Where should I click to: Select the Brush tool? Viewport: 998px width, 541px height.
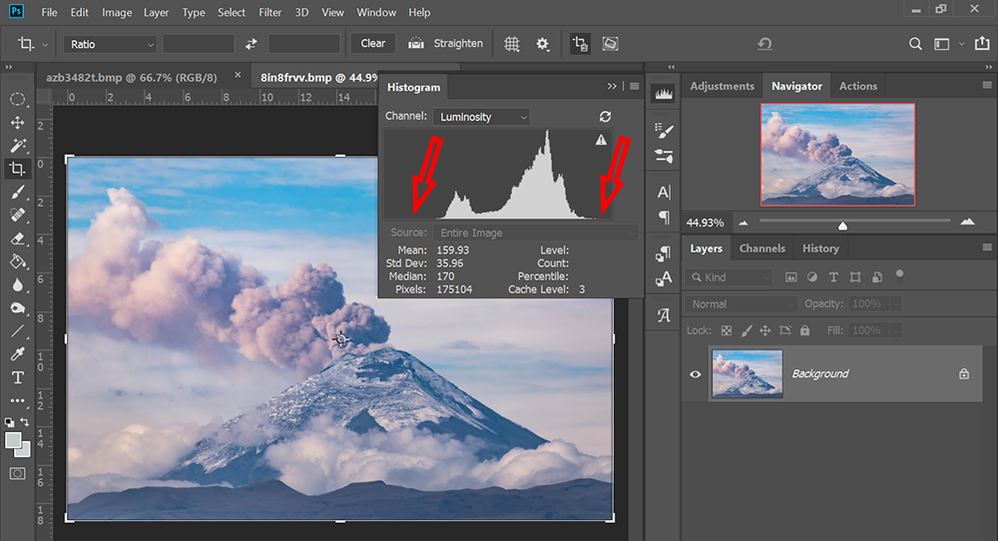pyautogui.click(x=18, y=192)
